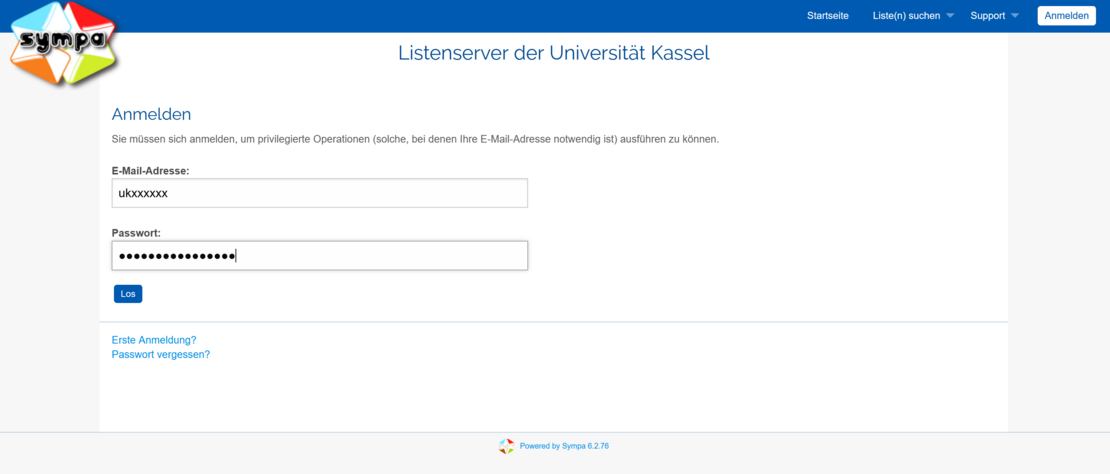Open the Powered by Sympa 6.2.76 link

click(x=564, y=446)
